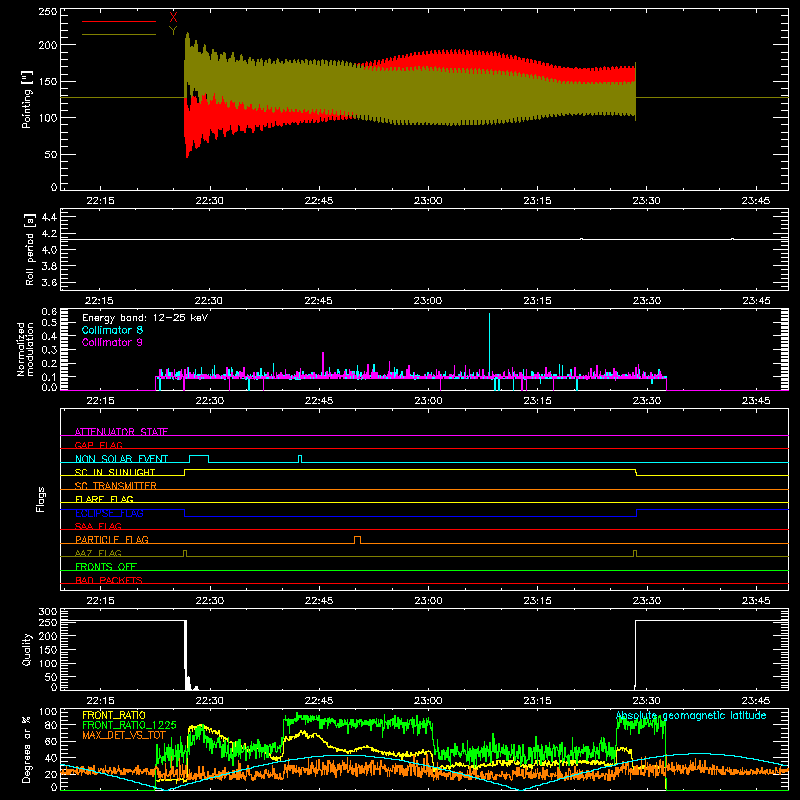
Task: Click the orange MAX_DET_VS_TOT legend entry
Action: click(124, 735)
